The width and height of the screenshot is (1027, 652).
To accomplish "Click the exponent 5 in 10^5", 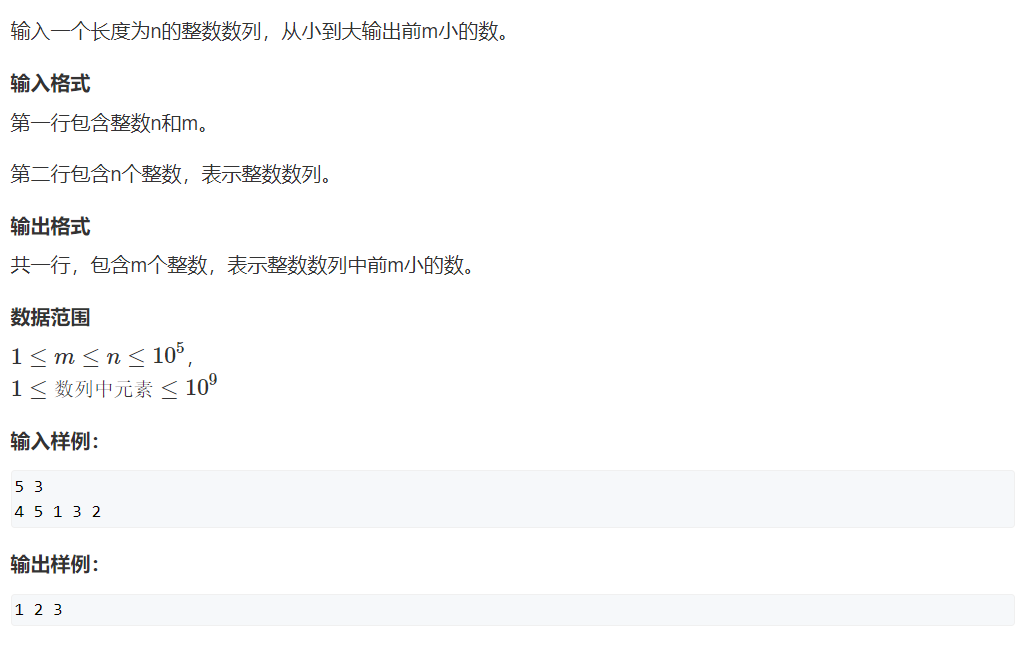I will pos(180,348).
